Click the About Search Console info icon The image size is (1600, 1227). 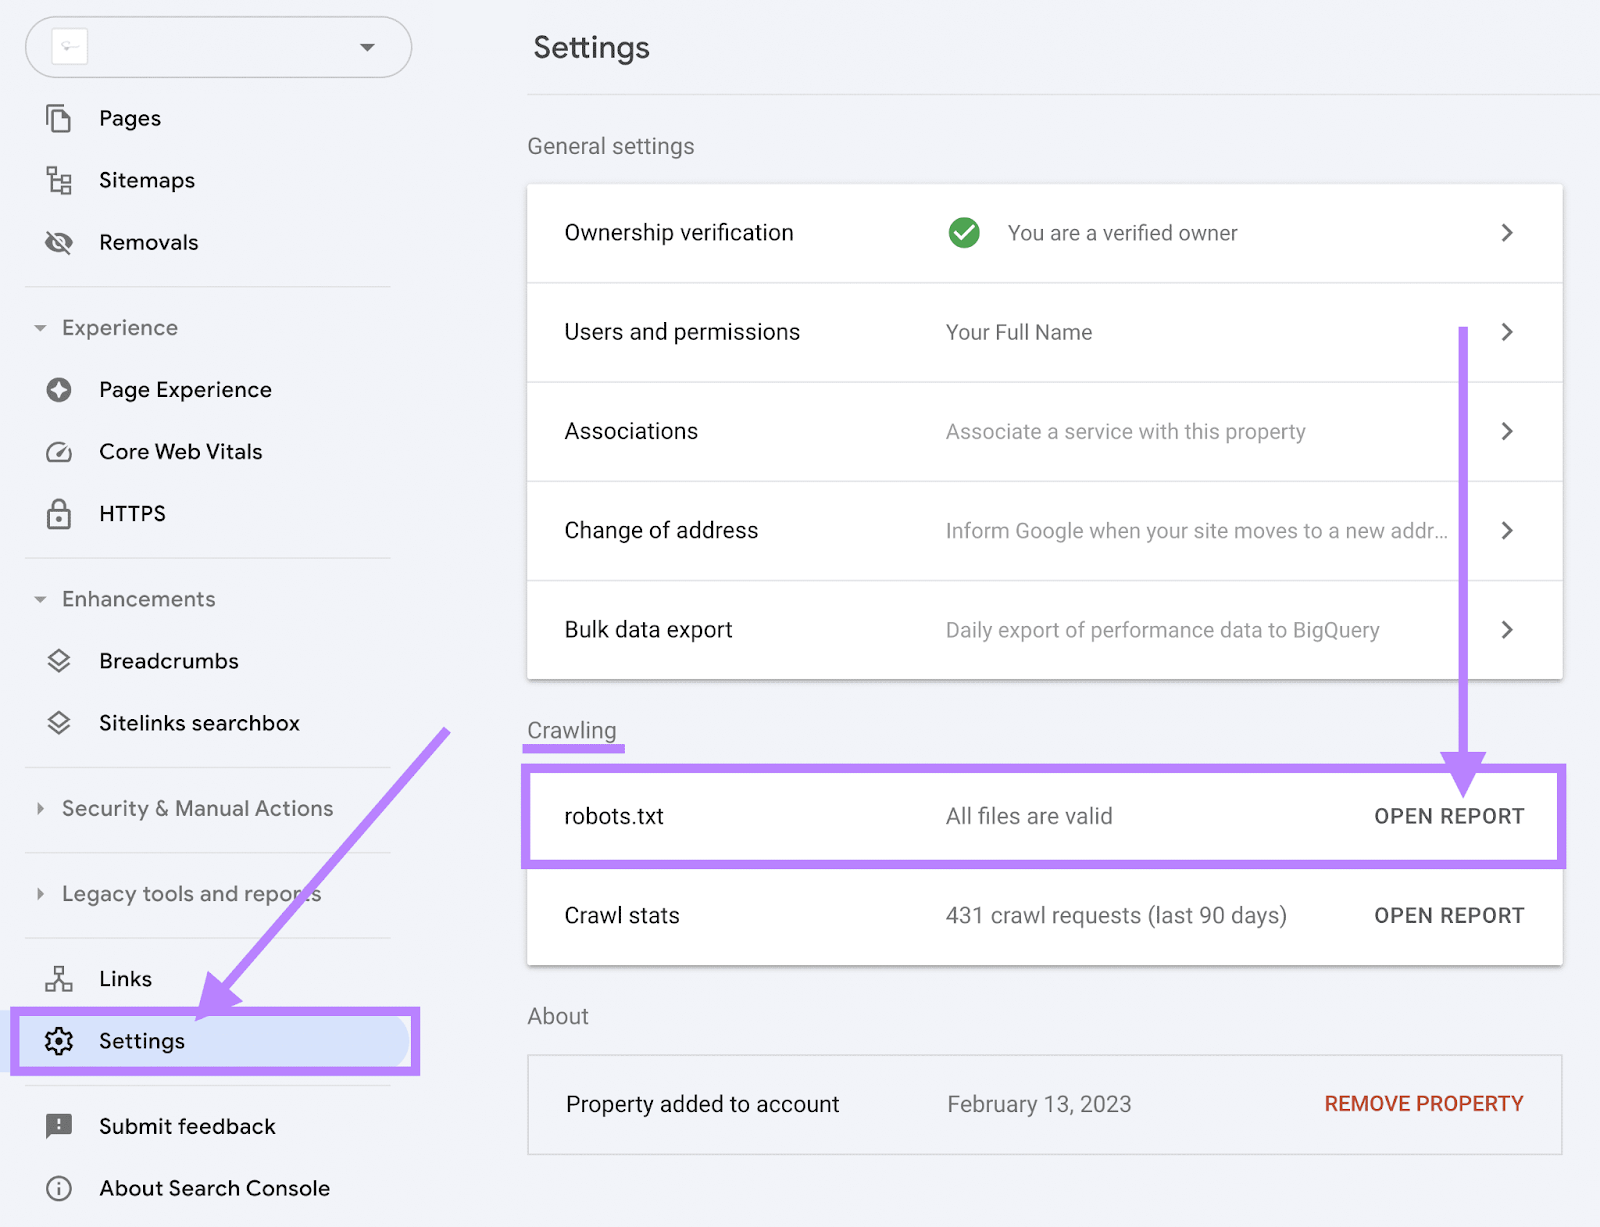[59, 1188]
